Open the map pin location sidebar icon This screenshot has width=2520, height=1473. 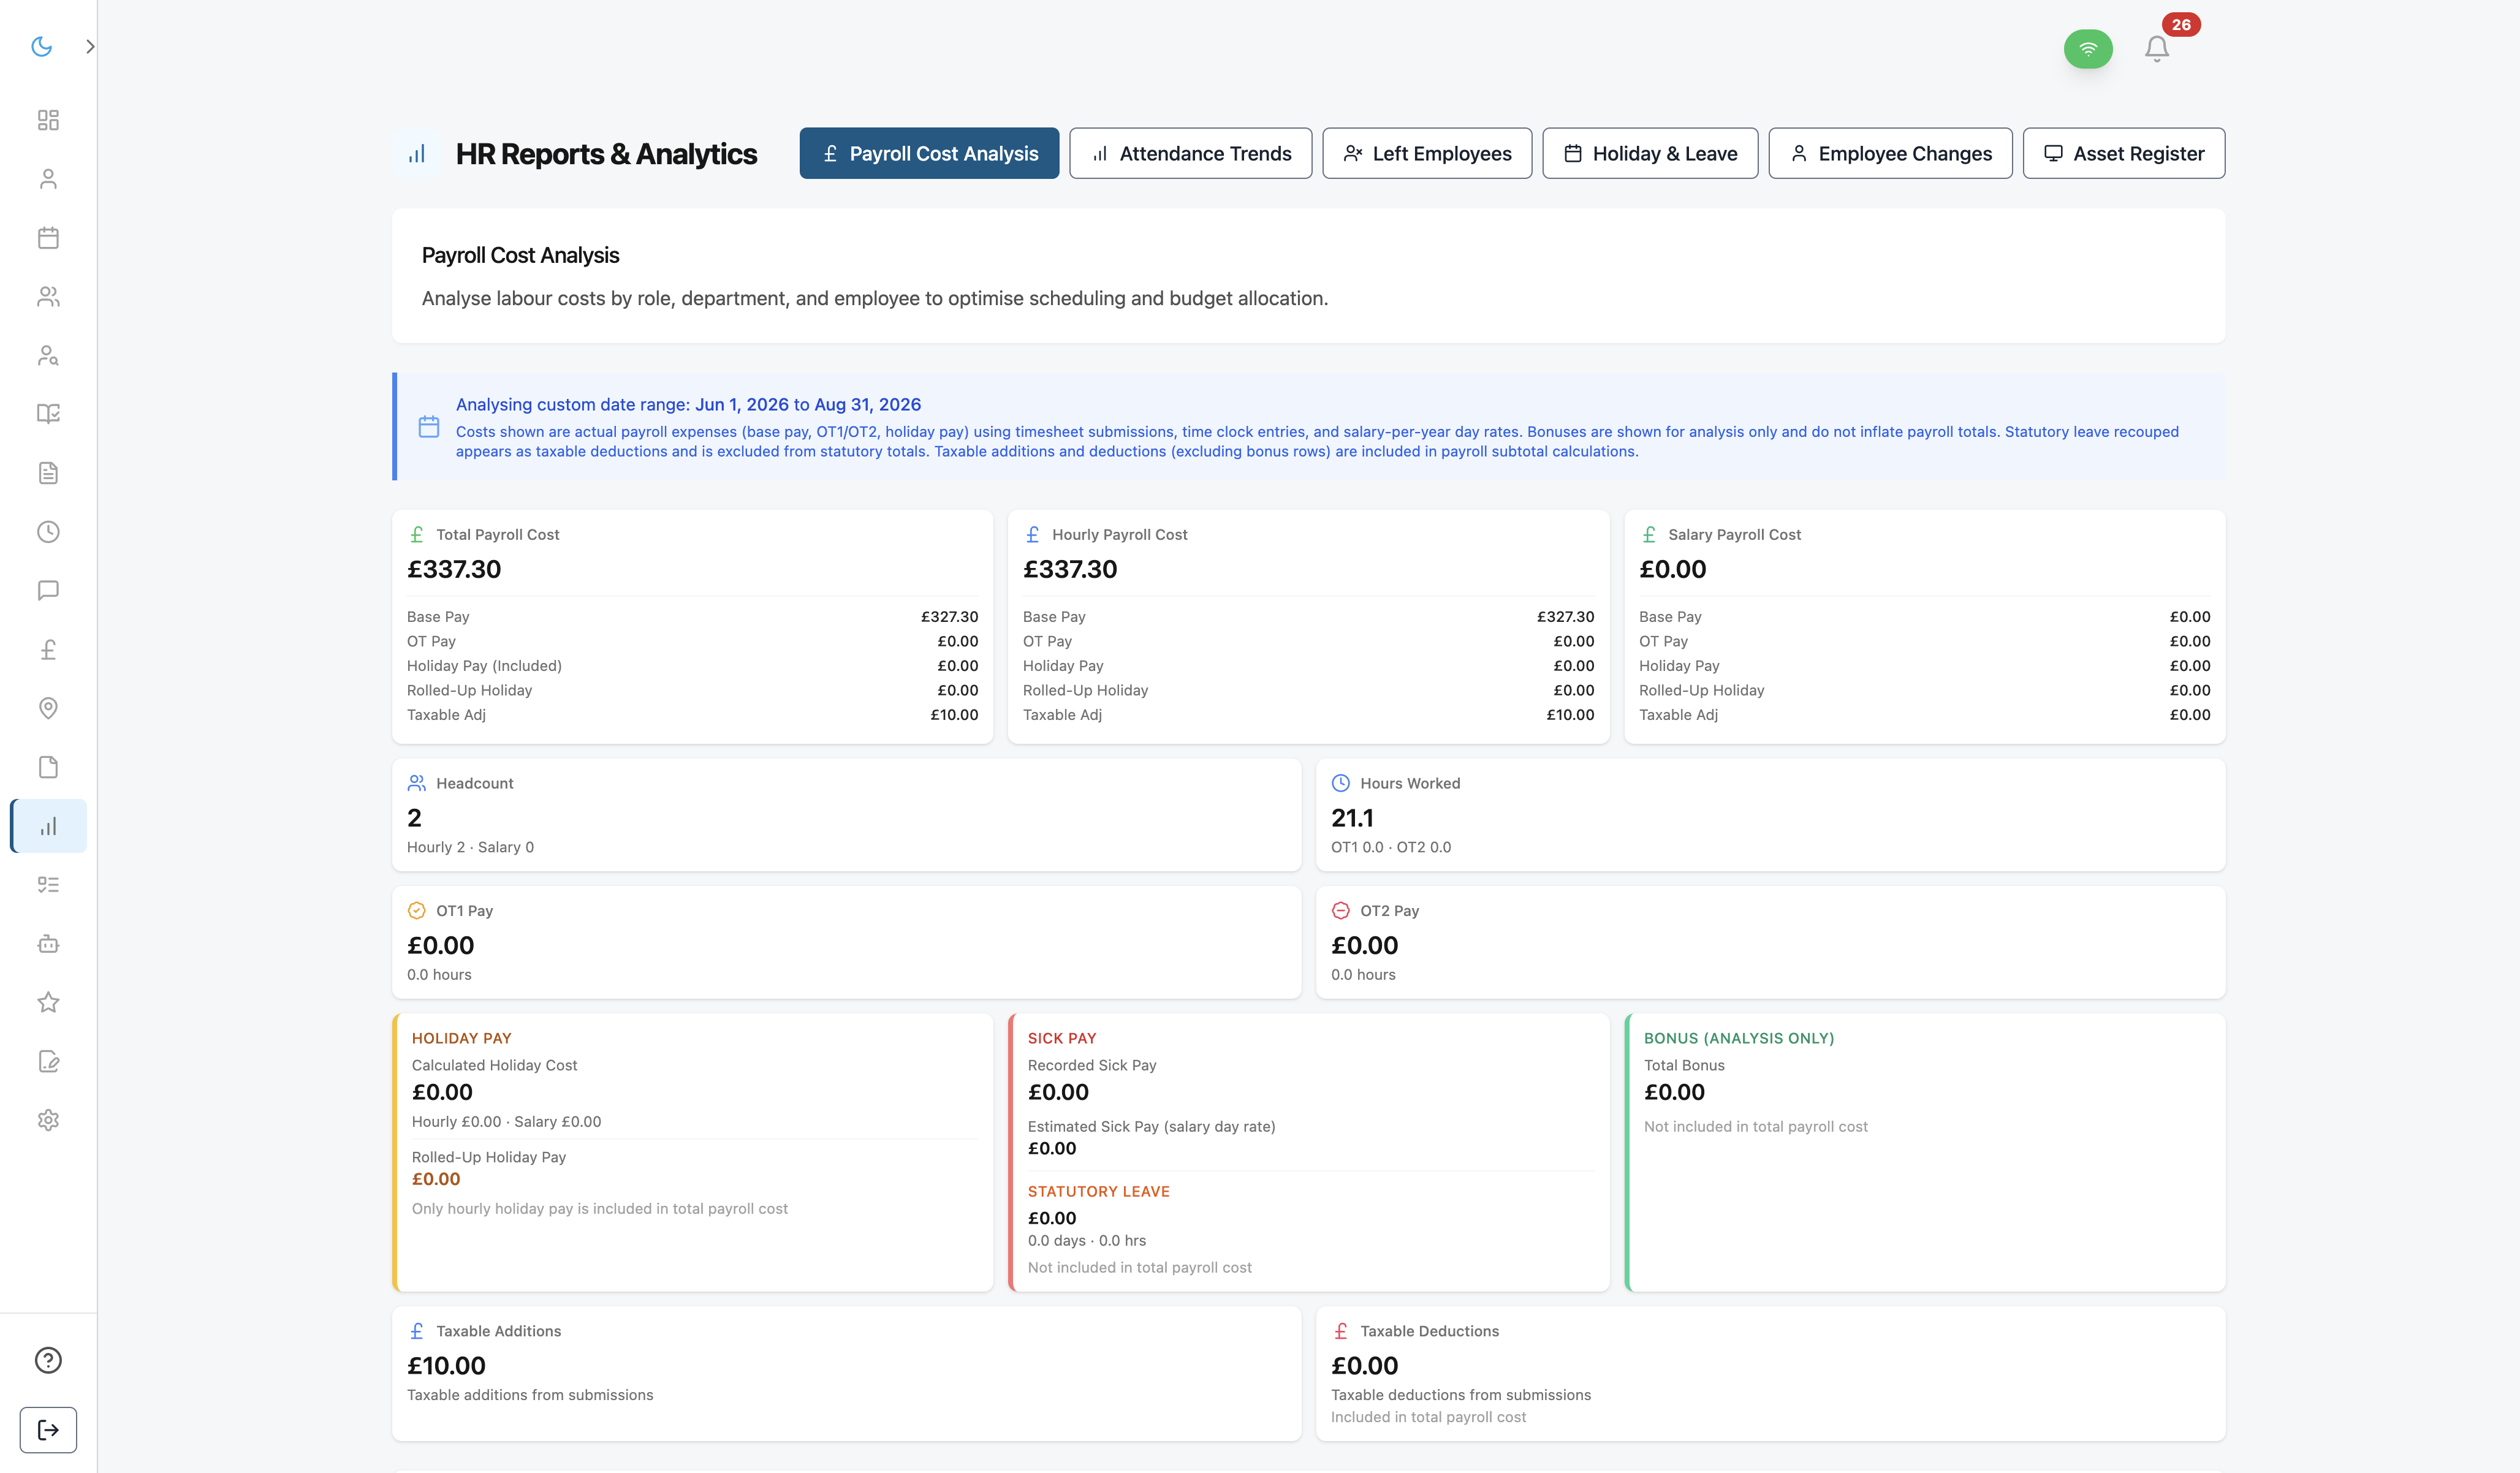click(x=48, y=708)
